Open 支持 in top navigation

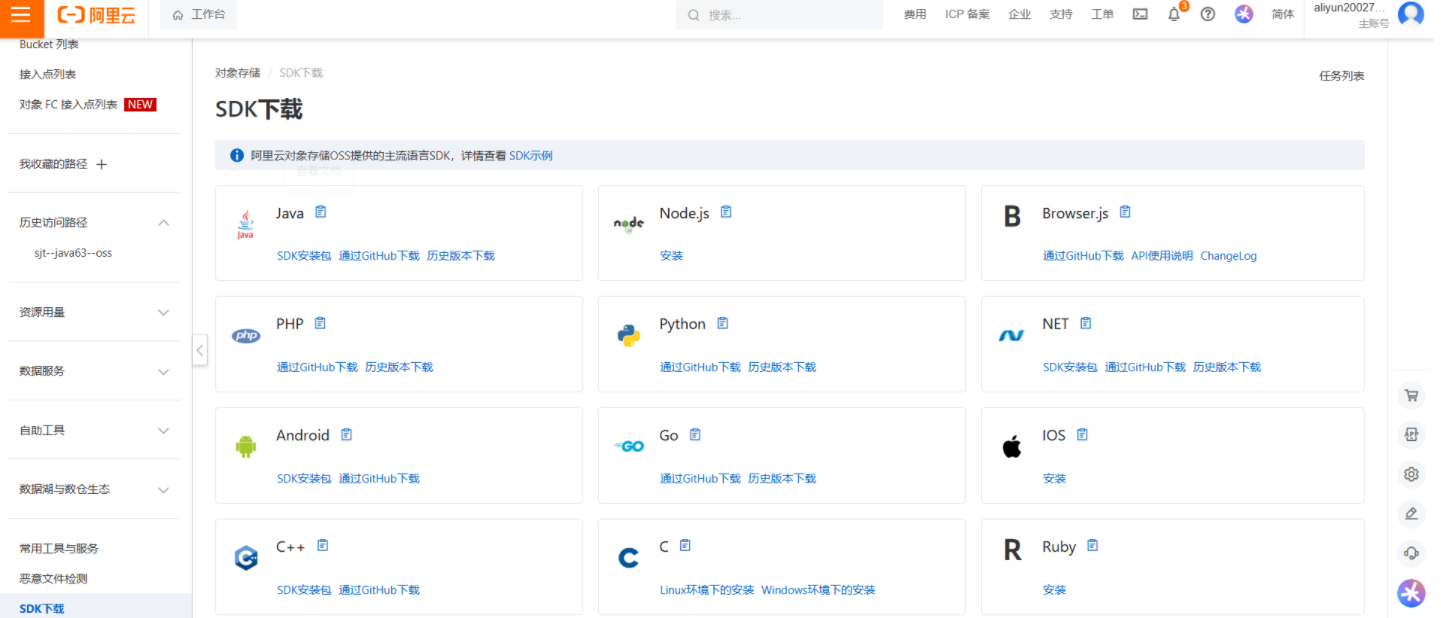(1061, 14)
